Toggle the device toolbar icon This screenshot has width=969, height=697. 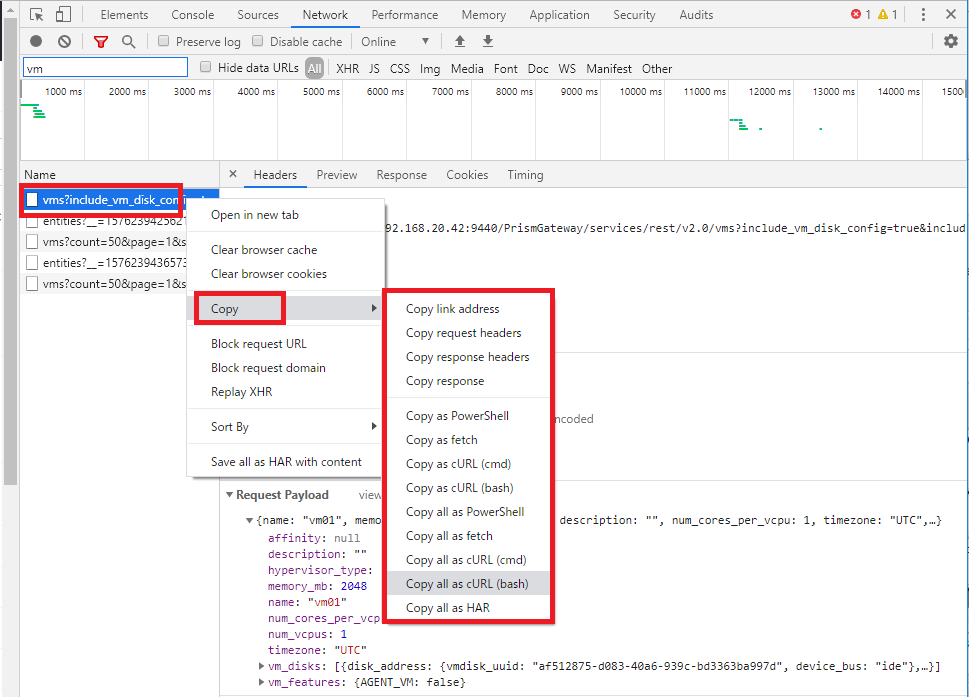point(63,15)
